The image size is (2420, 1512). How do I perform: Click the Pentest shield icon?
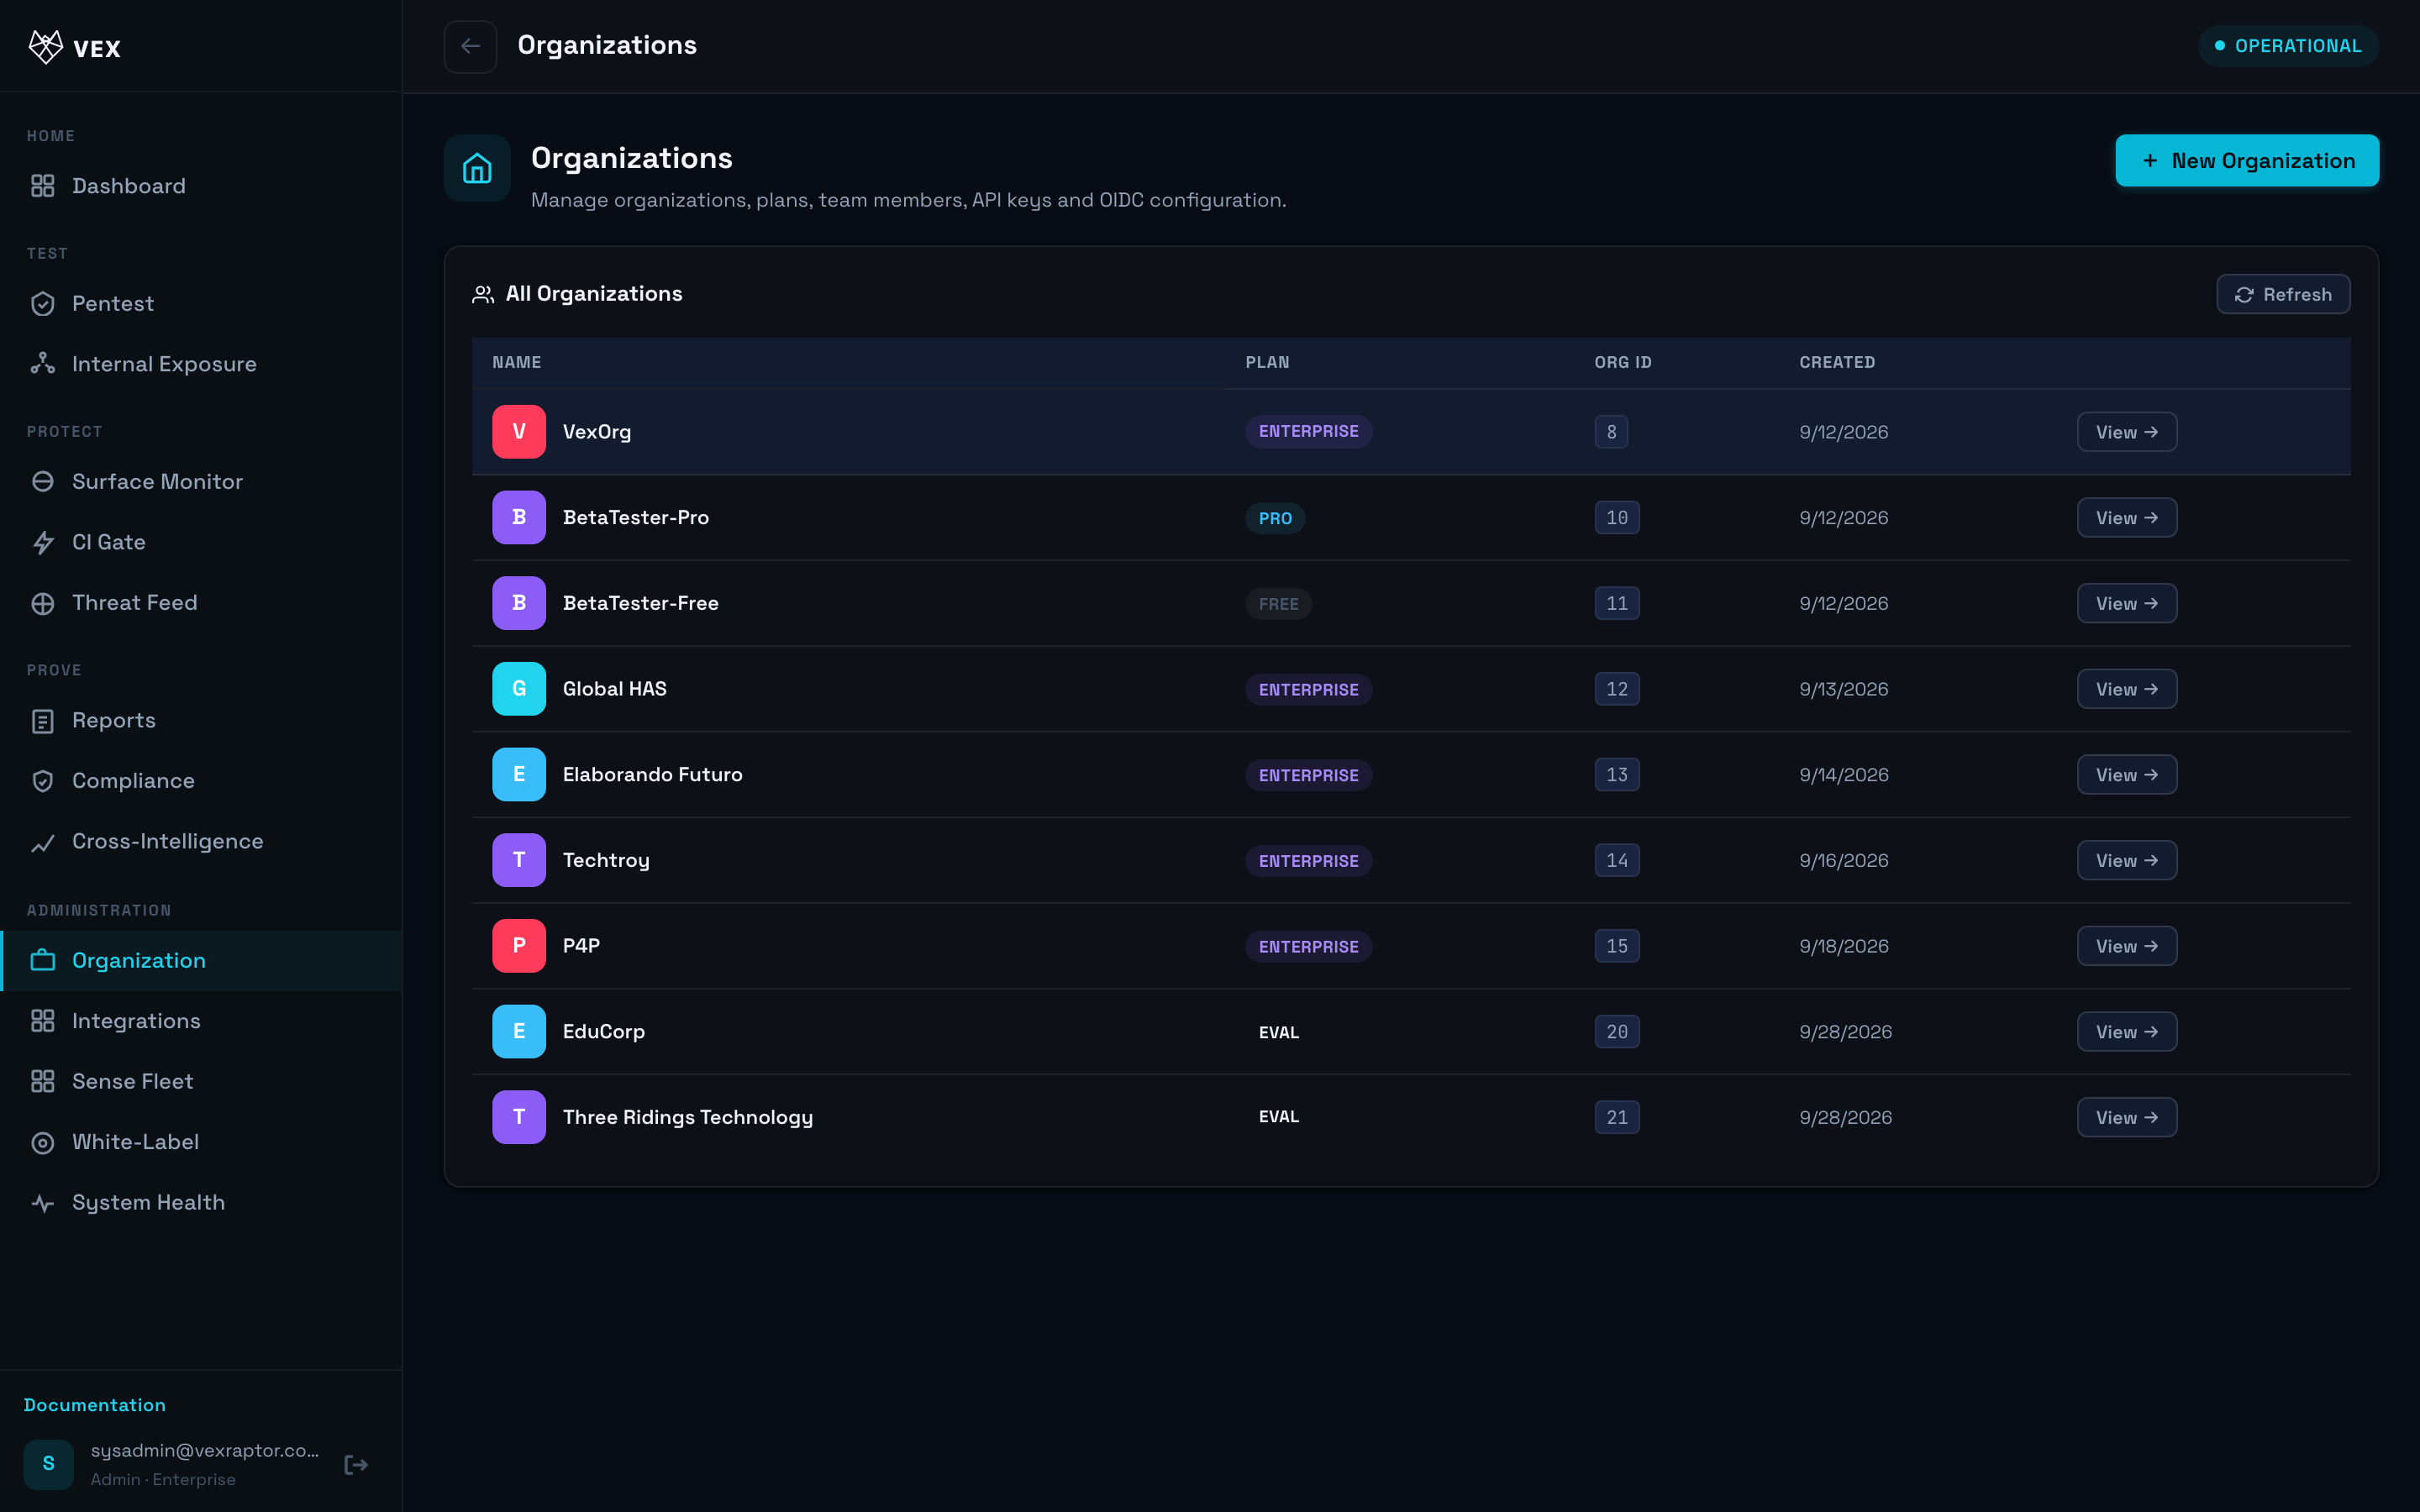click(42, 304)
